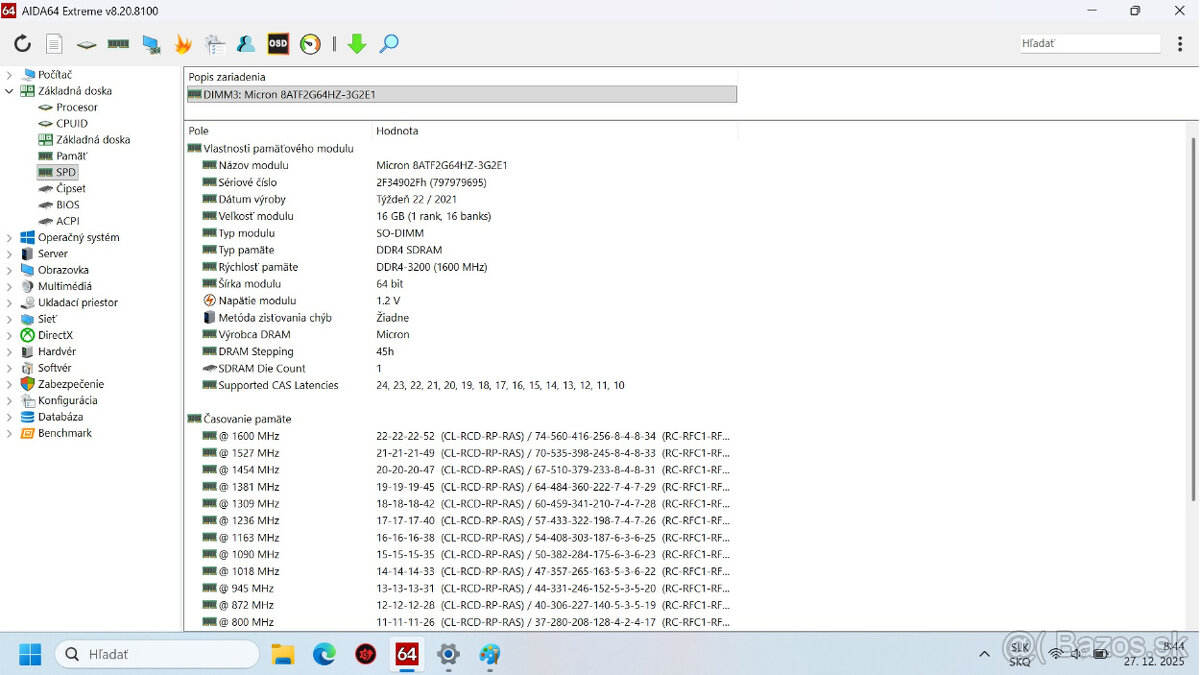Screen dimensions: 1200x675
Task: Expand the Operačný systém tree node
Action: (9, 238)
